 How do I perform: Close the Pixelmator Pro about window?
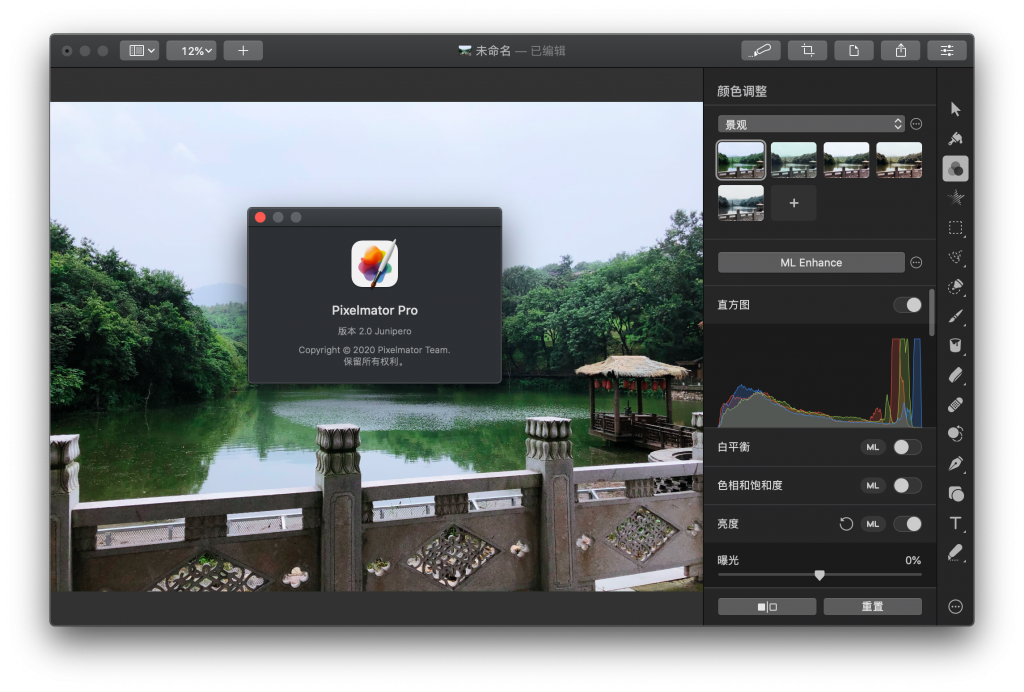[x=260, y=217]
